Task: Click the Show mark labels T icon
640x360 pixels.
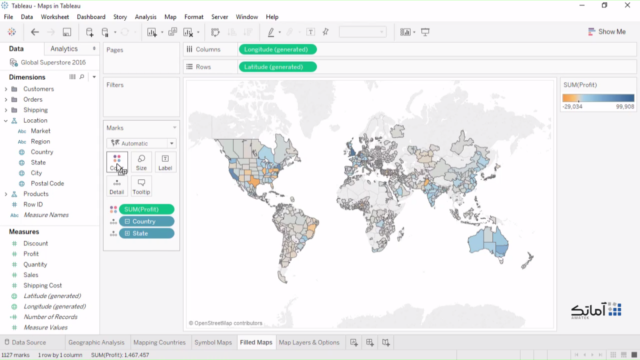Action: [311, 32]
